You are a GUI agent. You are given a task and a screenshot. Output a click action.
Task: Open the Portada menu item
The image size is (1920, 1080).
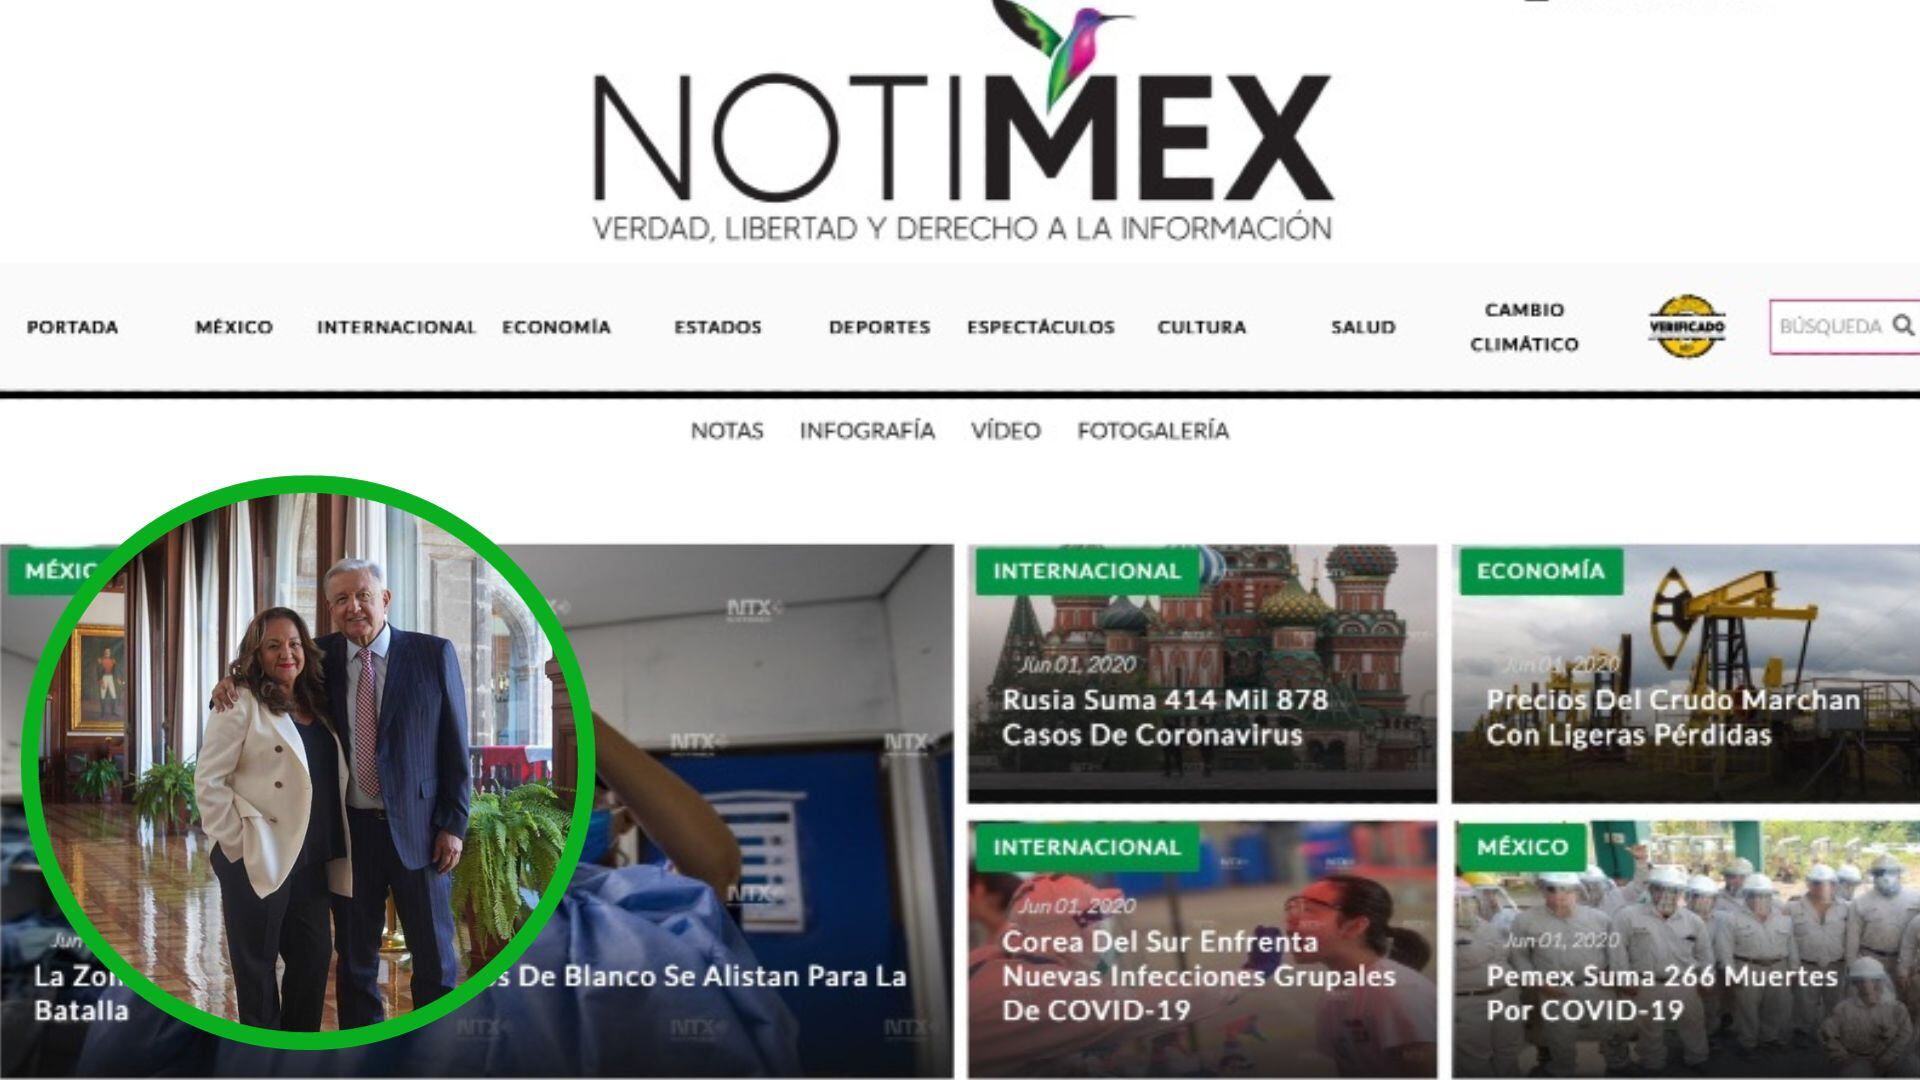[72, 327]
